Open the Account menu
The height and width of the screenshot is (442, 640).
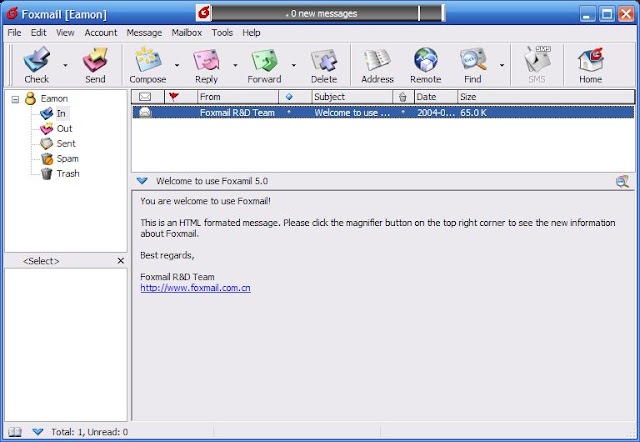pos(101,33)
